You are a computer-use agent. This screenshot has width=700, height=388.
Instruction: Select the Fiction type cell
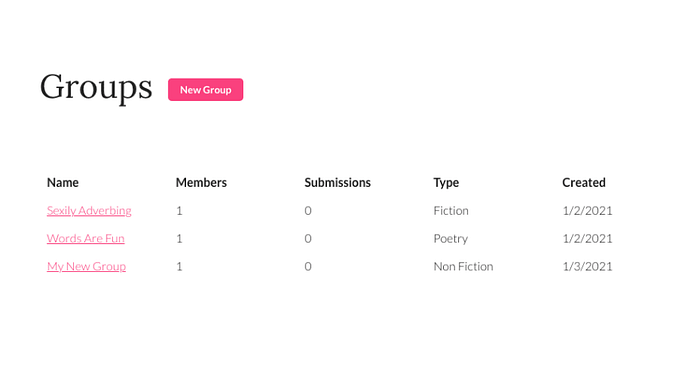click(x=451, y=211)
